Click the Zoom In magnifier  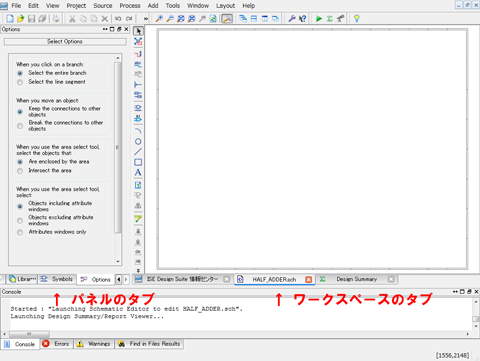(159, 19)
